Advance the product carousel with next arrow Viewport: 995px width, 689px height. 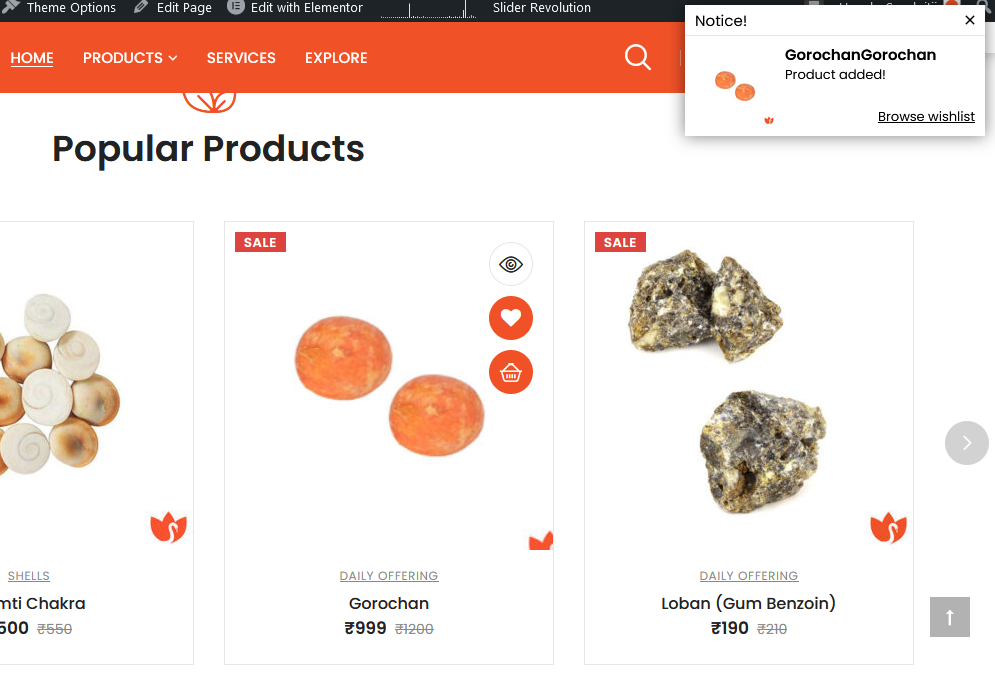[966, 443]
